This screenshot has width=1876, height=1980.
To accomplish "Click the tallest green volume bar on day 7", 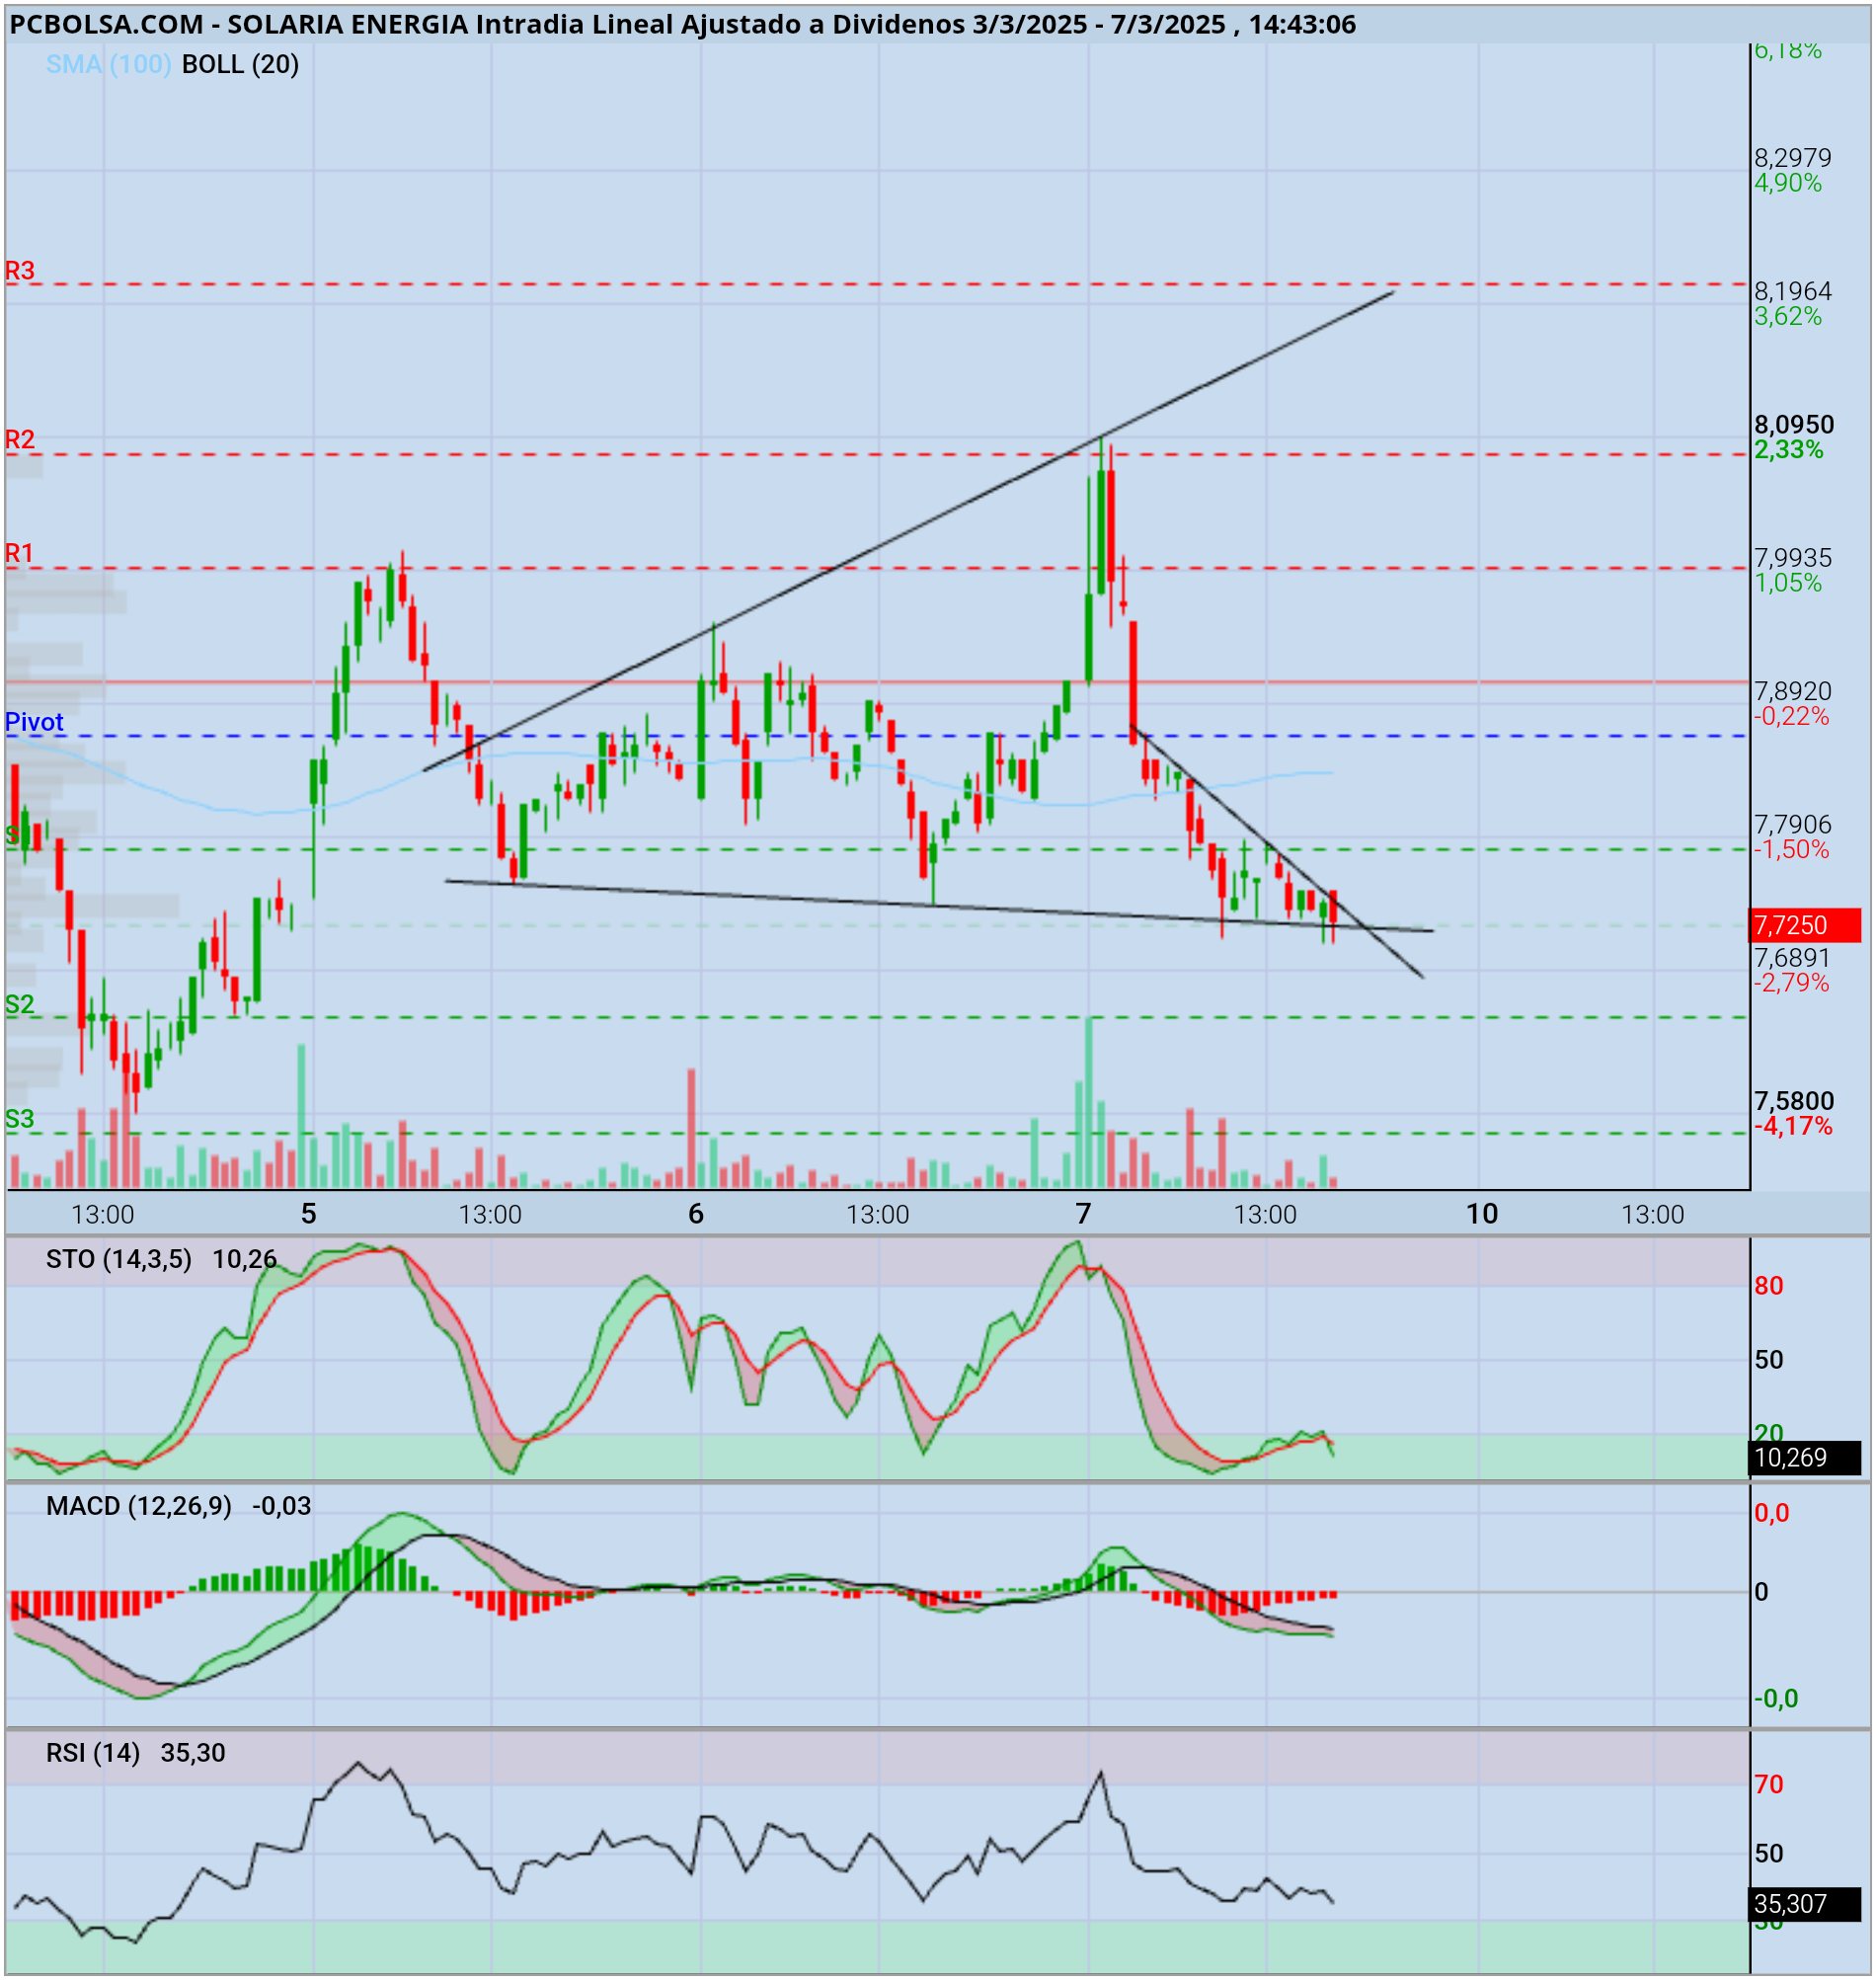I will (1089, 1103).
